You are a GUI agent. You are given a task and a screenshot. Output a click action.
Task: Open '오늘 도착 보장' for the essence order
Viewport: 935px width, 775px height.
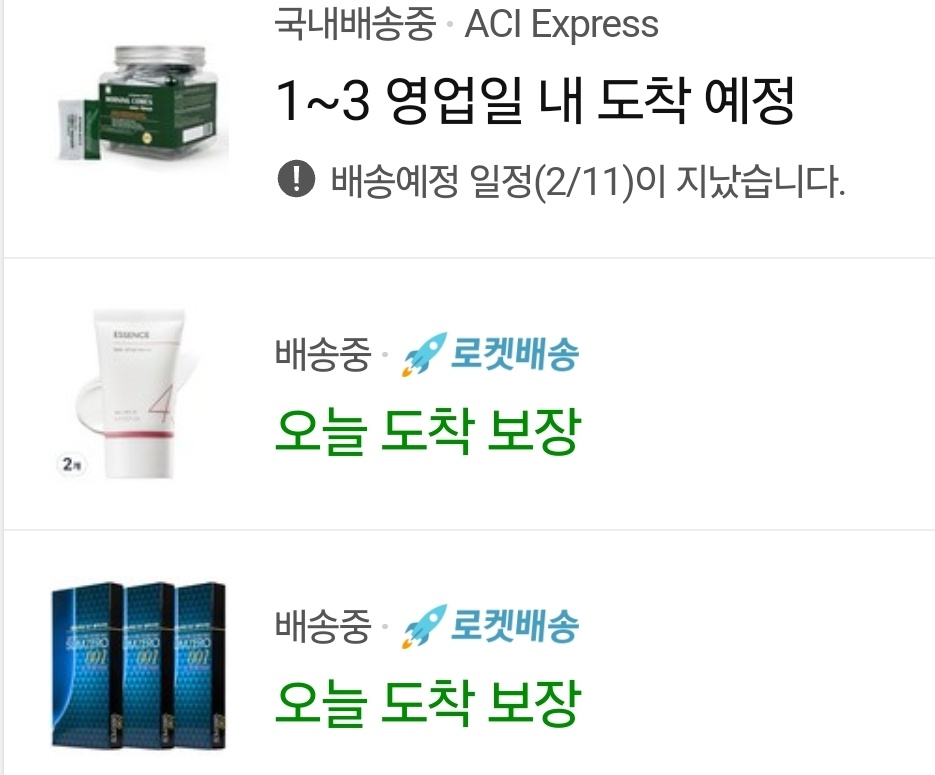[x=427, y=432]
